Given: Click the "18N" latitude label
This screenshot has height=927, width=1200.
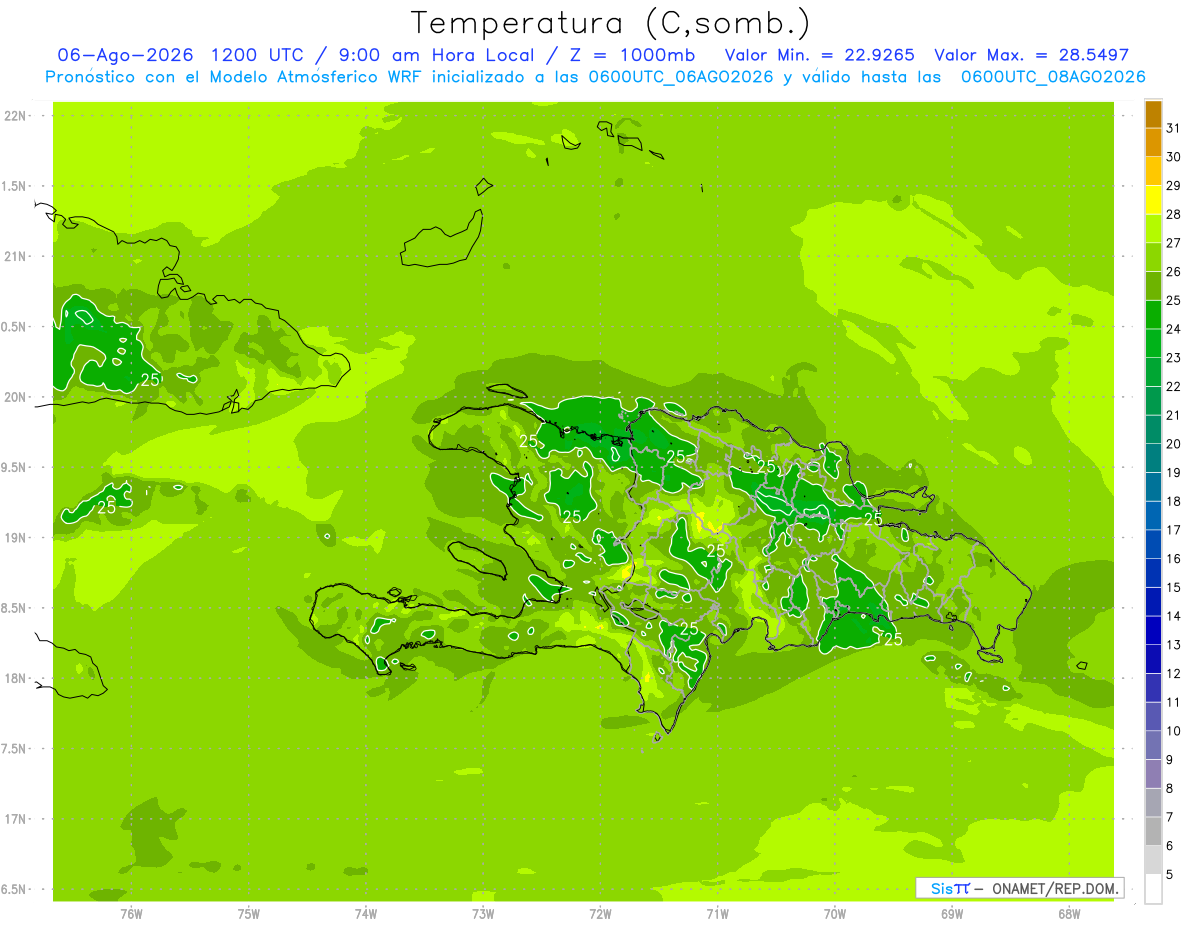Looking at the screenshot, I should pos(15,679).
